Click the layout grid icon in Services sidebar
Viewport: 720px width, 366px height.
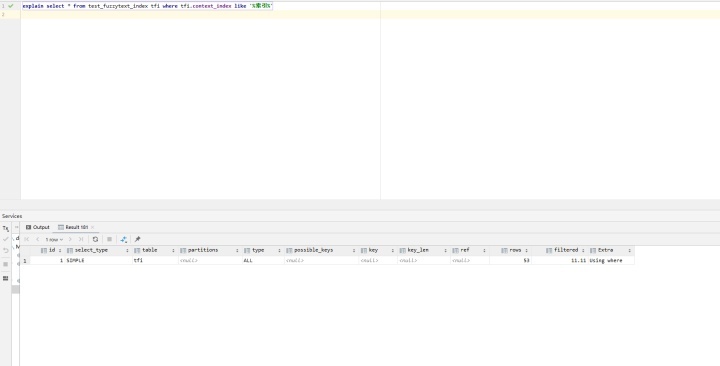click(x=6, y=278)
